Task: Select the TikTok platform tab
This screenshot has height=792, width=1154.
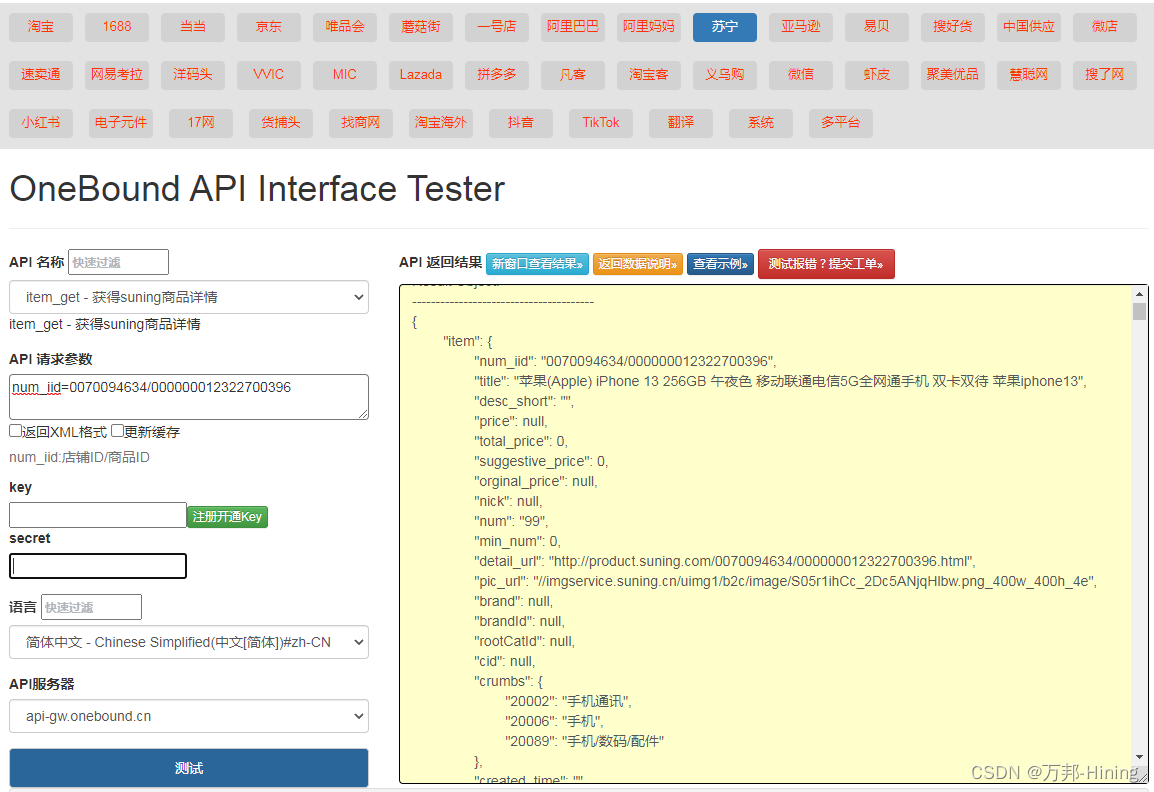Action: point(600,123)
